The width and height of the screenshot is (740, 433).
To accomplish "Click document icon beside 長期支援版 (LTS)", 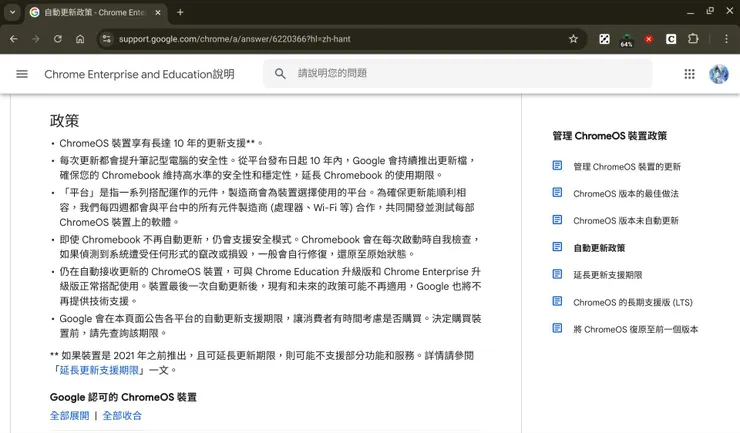I will [x=557, y=301].
